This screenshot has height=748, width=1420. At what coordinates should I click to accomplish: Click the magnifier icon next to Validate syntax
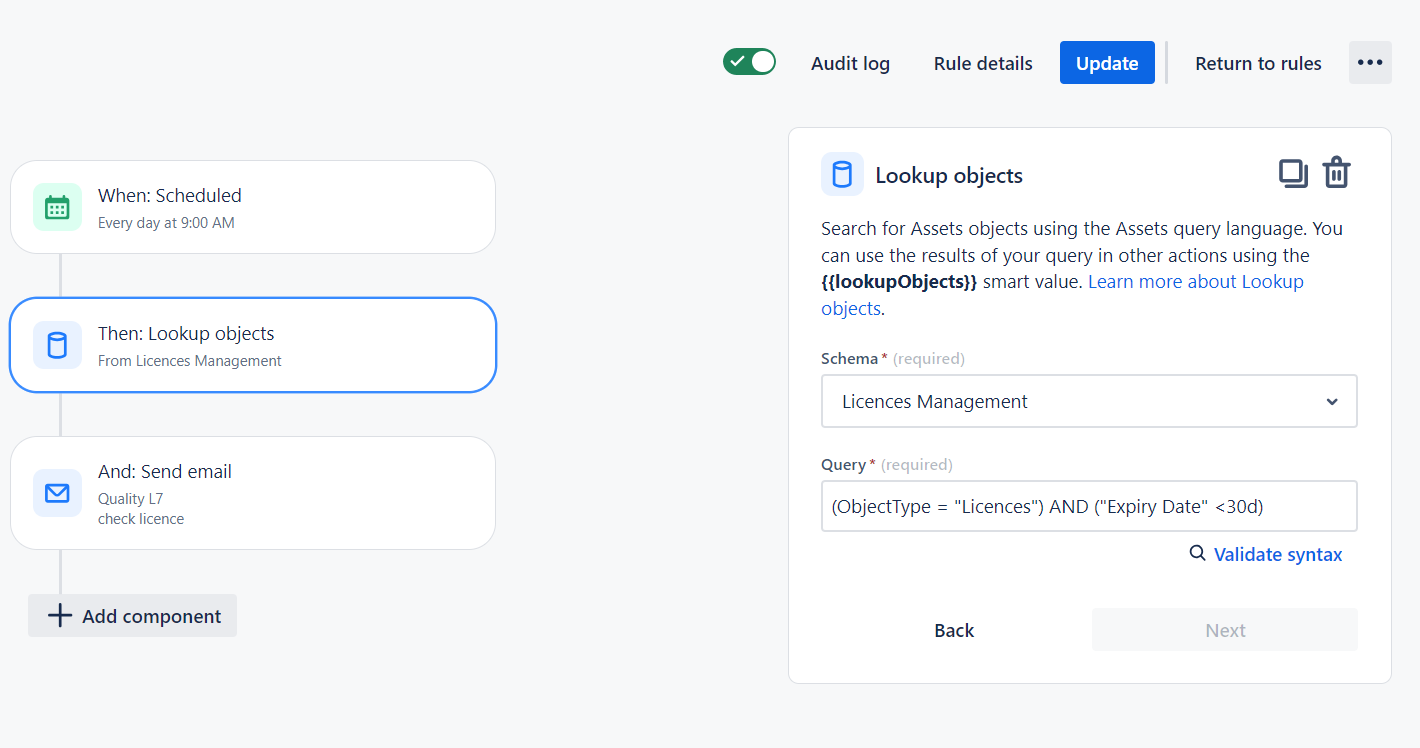click(x=1197, y=553)
